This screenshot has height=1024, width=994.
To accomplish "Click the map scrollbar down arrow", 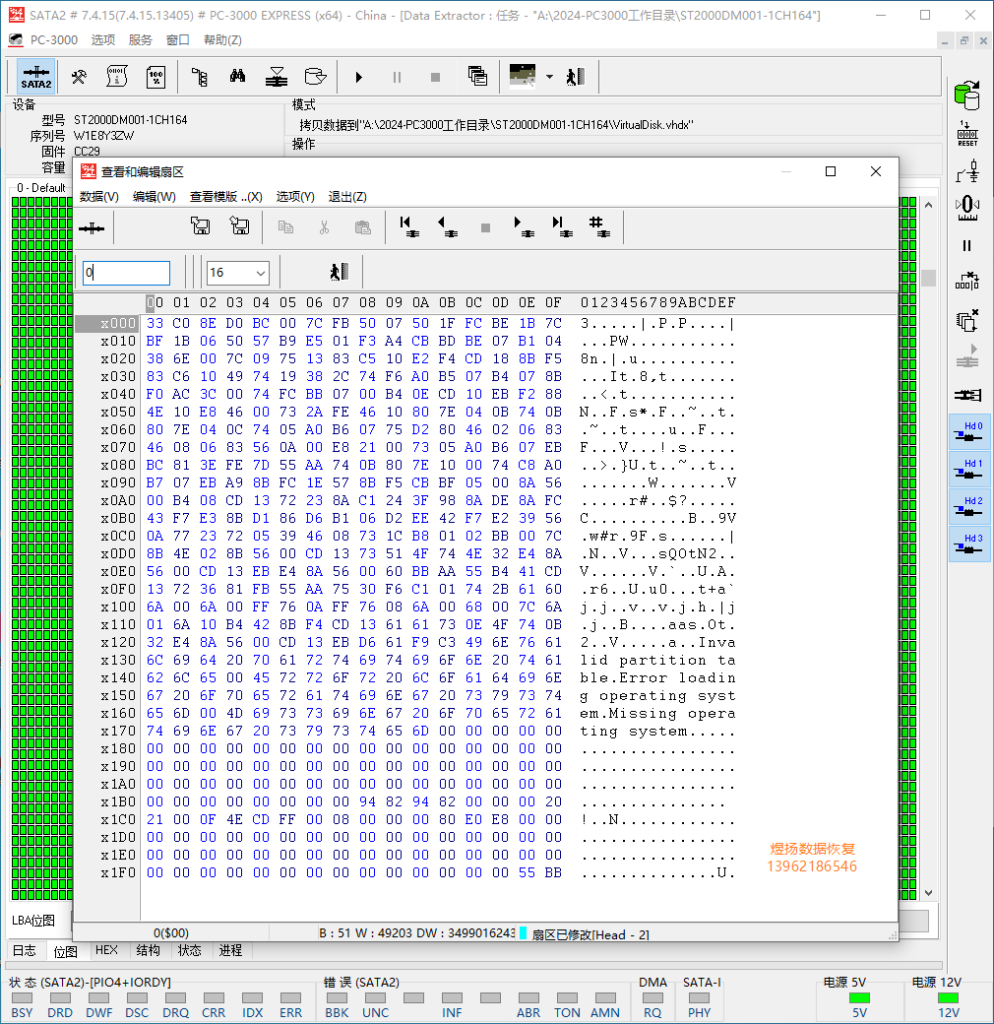I will [x=928, y=893].
